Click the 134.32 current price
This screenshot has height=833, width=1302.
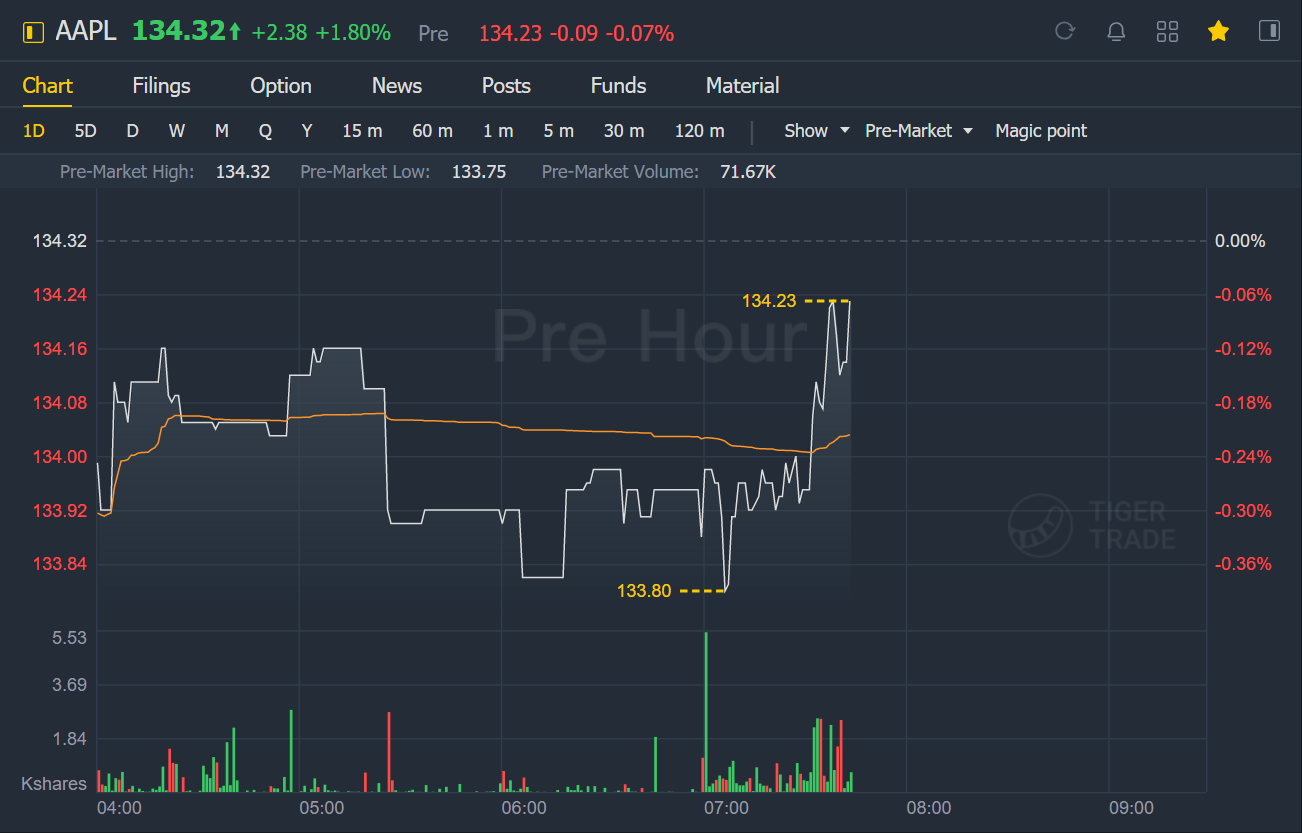179,32
